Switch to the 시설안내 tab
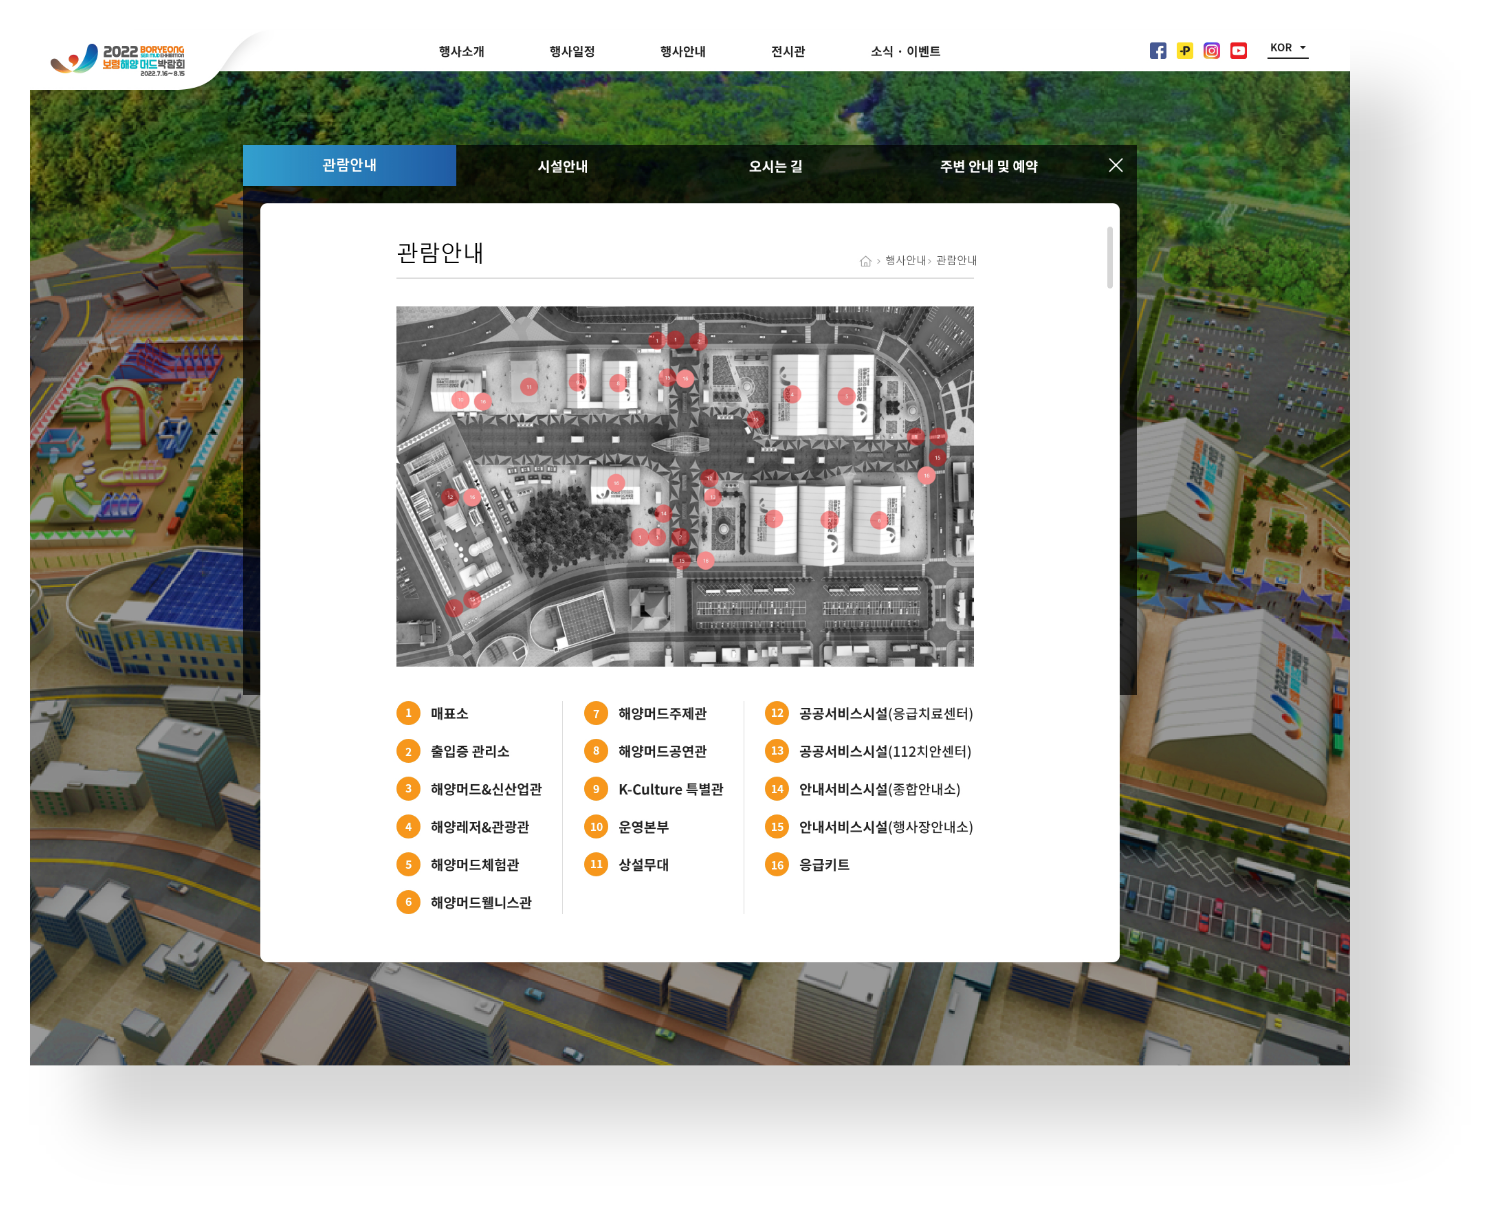Image resolution: width=1500 pixels, height=1216 pixels. [x=563, y=166]
